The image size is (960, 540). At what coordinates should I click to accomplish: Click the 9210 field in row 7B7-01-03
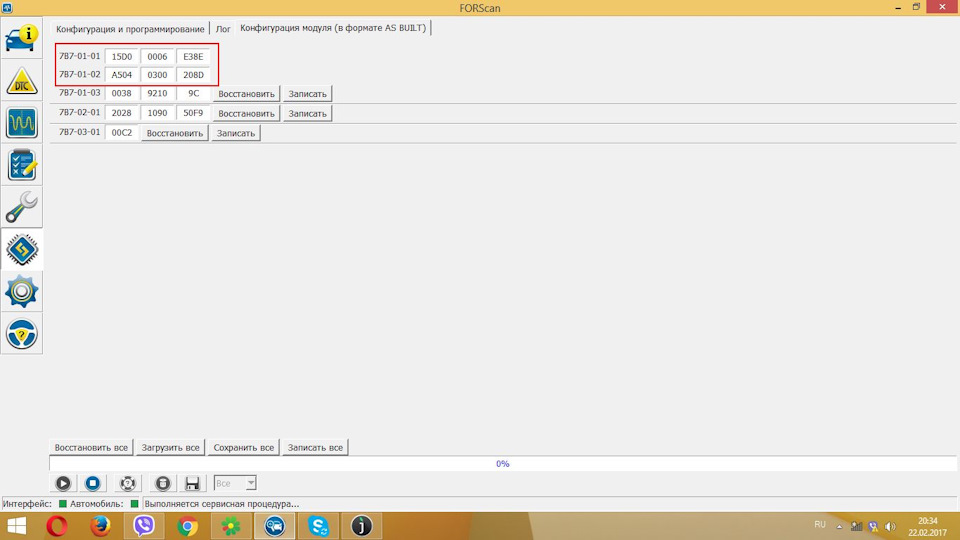pyautogui.click(x=157, y=94)
